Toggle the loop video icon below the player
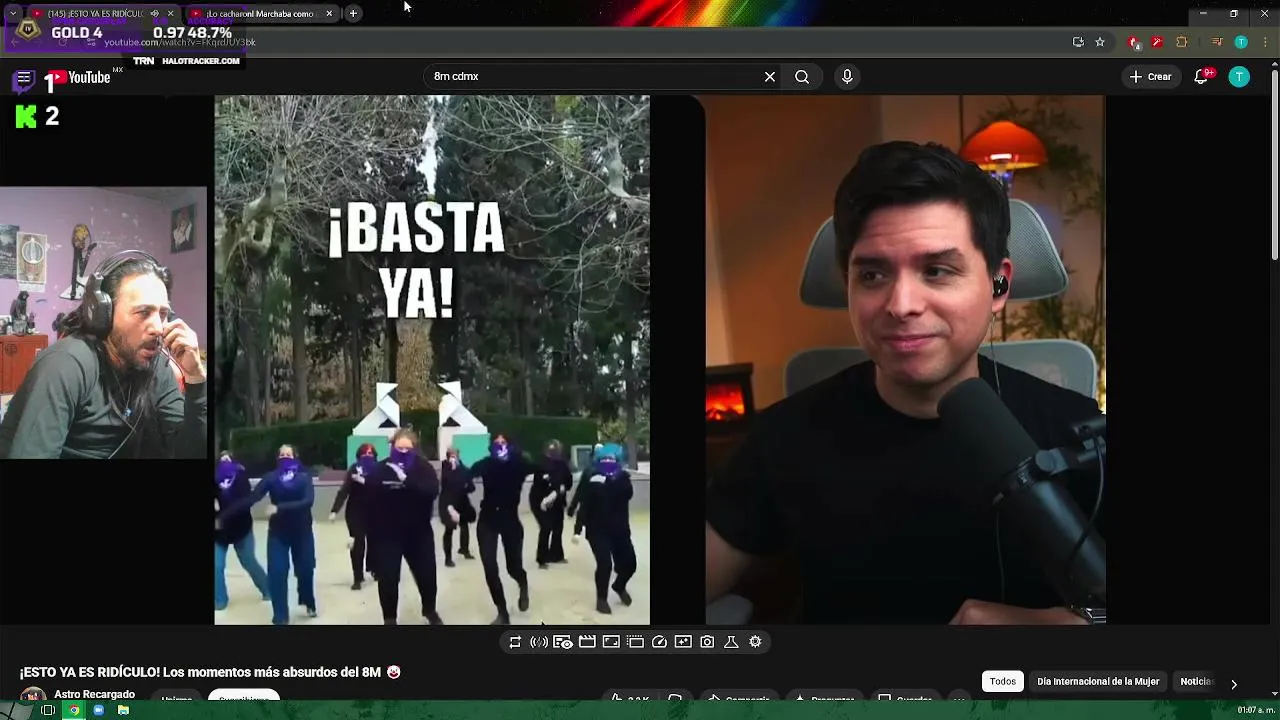 click(515, 642)
